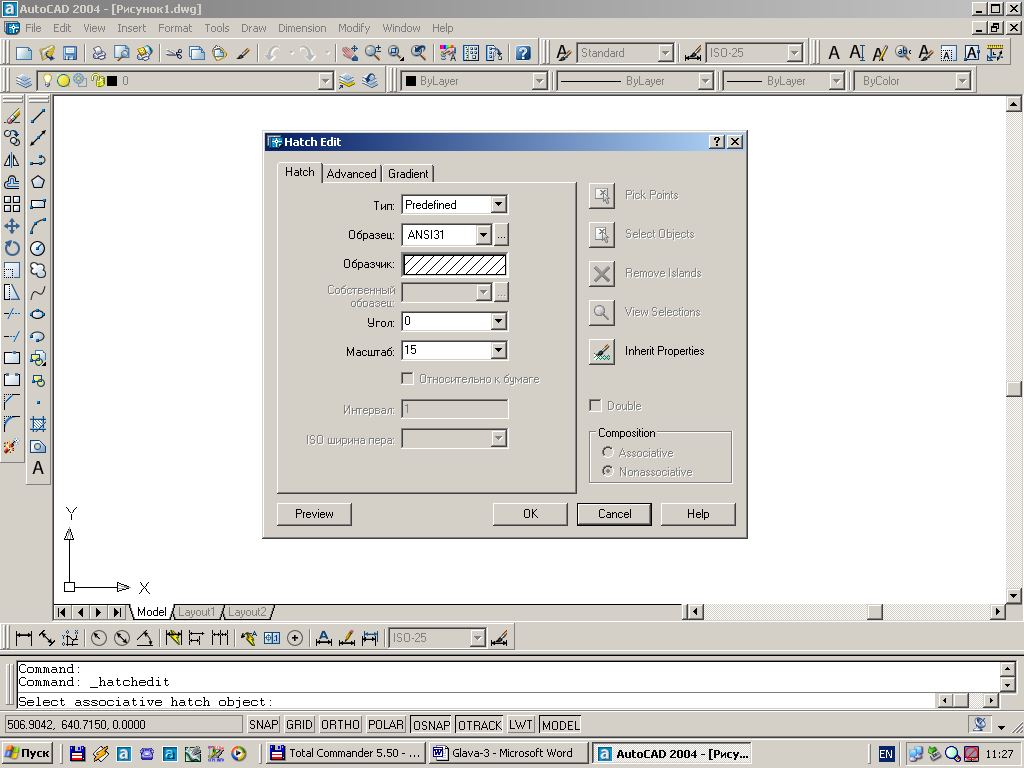This screenshot has width=1024, height=768.
Task: Switch to Glava-3 Microsoft Word taskbar item
Action: (508, 753)
